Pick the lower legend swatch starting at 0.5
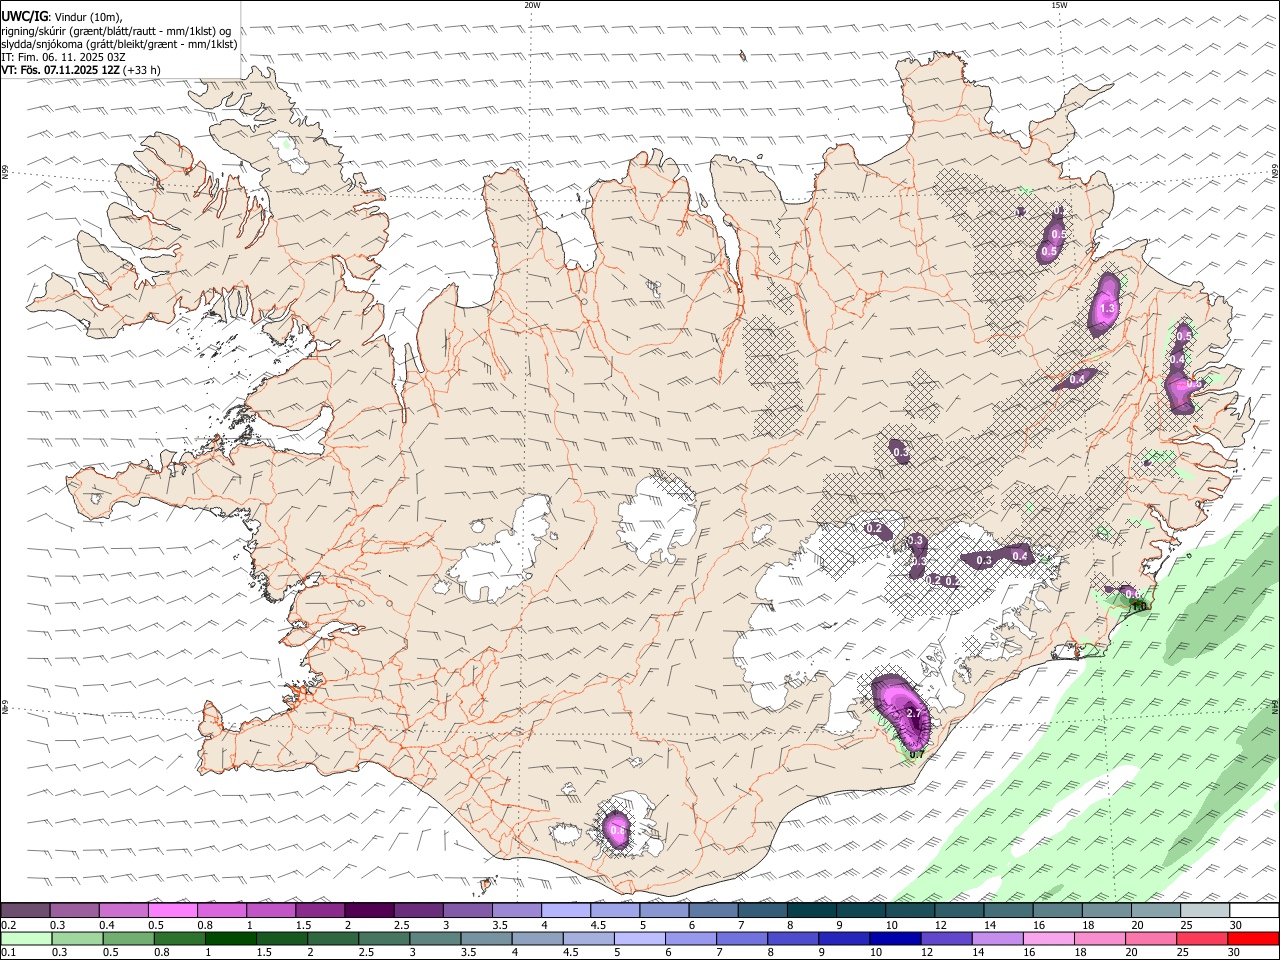 click(x=128, y=938)
